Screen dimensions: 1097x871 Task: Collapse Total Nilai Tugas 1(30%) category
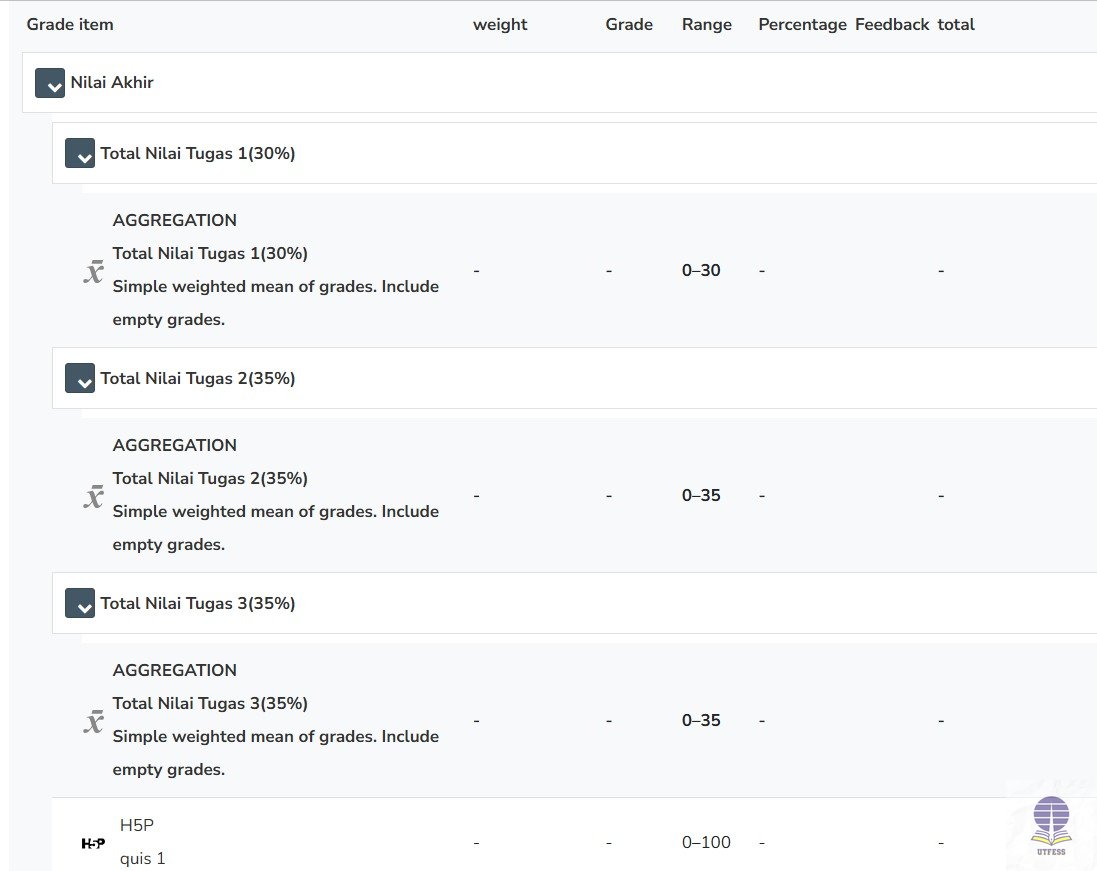(x=80, y=153)
